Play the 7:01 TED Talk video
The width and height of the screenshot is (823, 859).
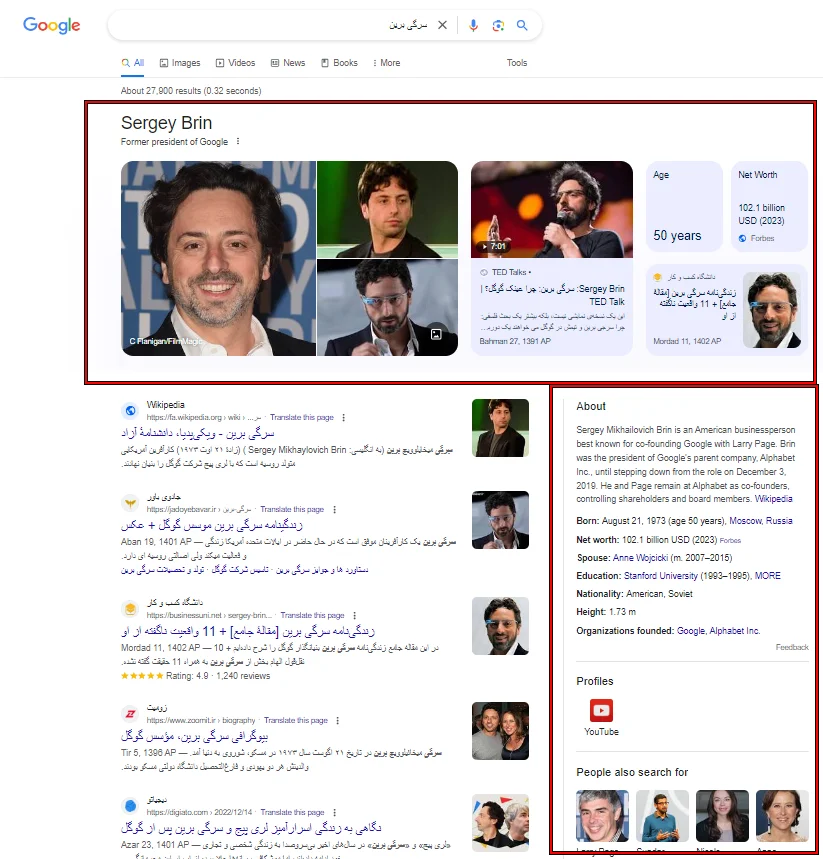(x=552, y=209)
